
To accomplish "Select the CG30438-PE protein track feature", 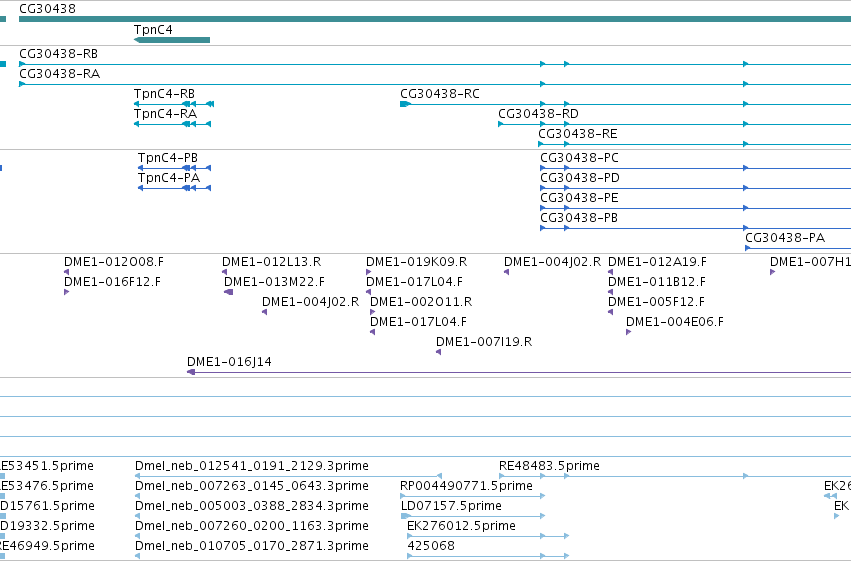I will [x=695, y=208].
